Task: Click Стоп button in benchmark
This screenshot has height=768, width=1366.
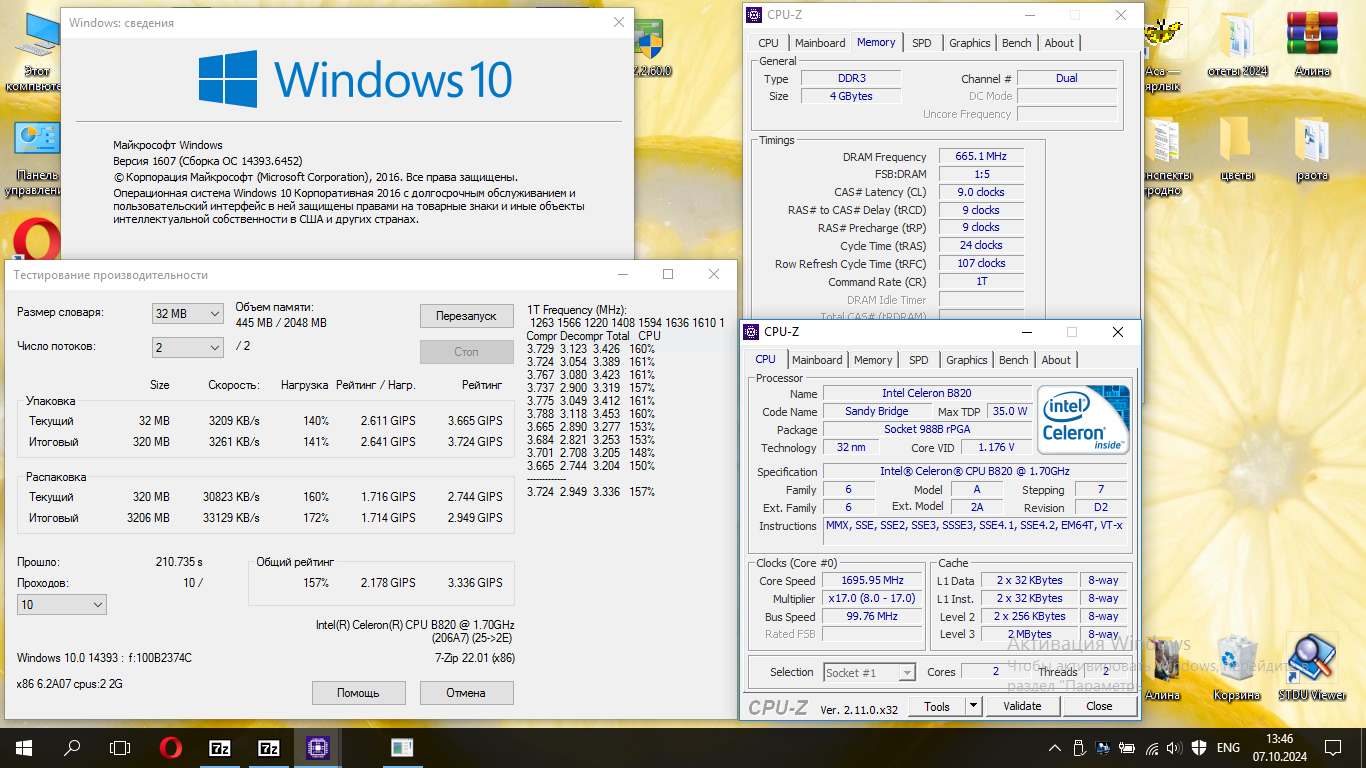Action: (x=466, y=352)
